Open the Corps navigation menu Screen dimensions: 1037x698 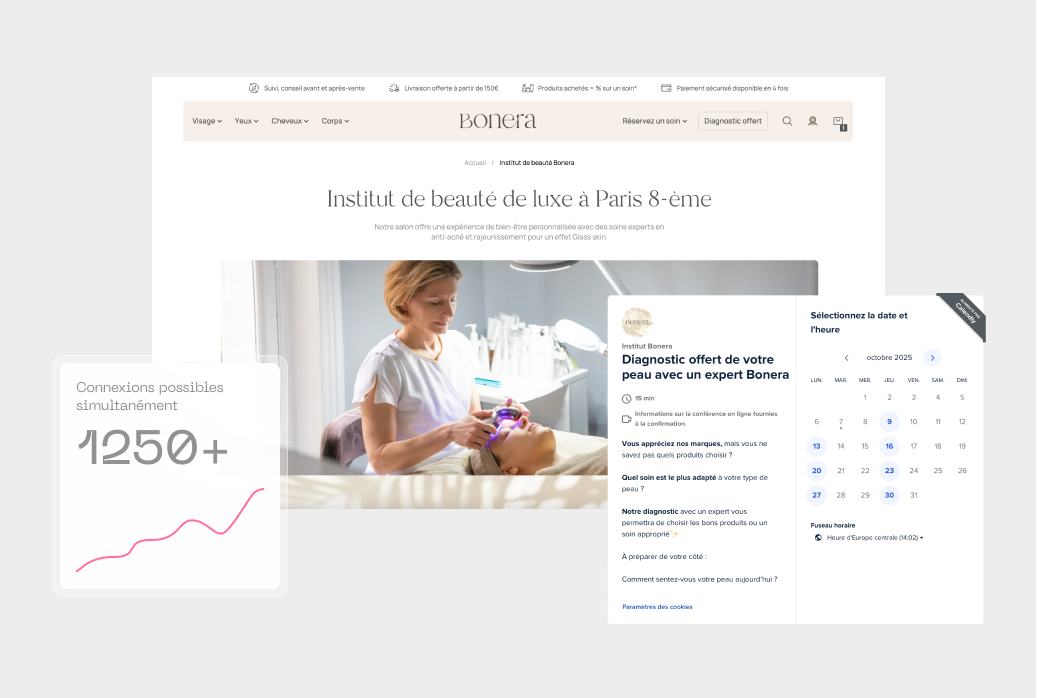click(x=335, y=121)
